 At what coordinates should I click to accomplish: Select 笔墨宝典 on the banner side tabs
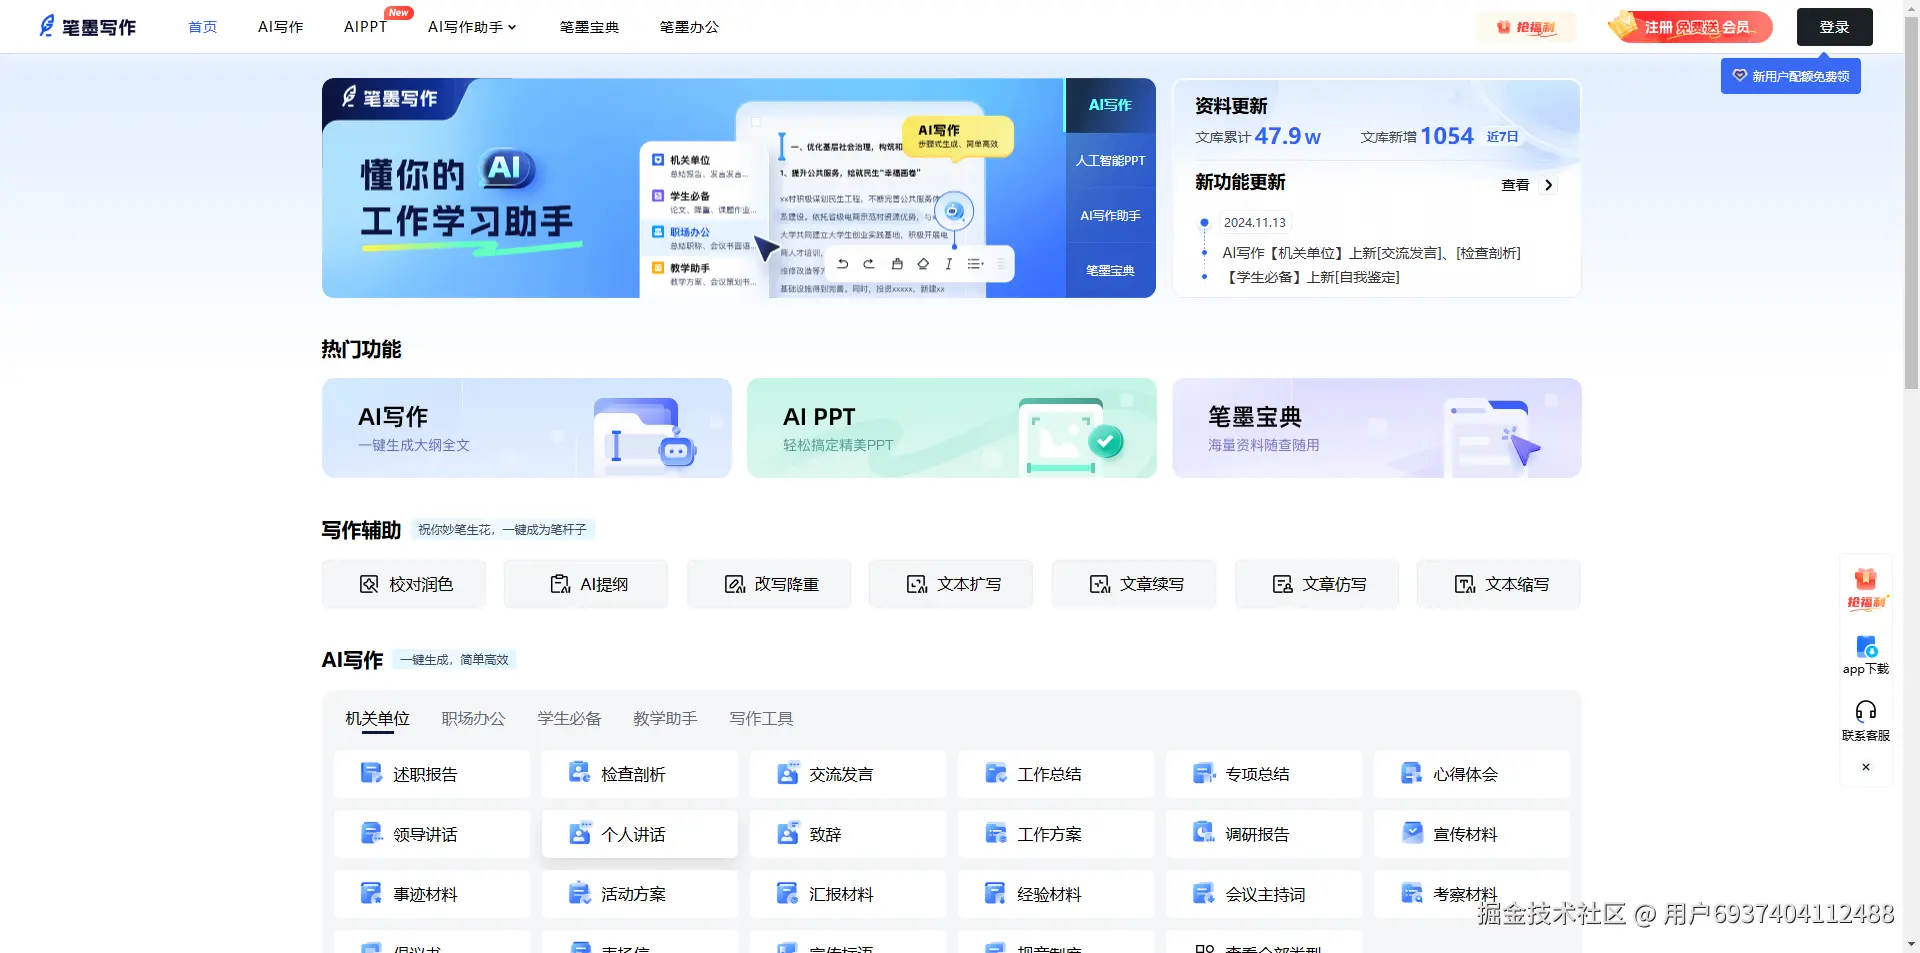click(x=1110, y=270)
